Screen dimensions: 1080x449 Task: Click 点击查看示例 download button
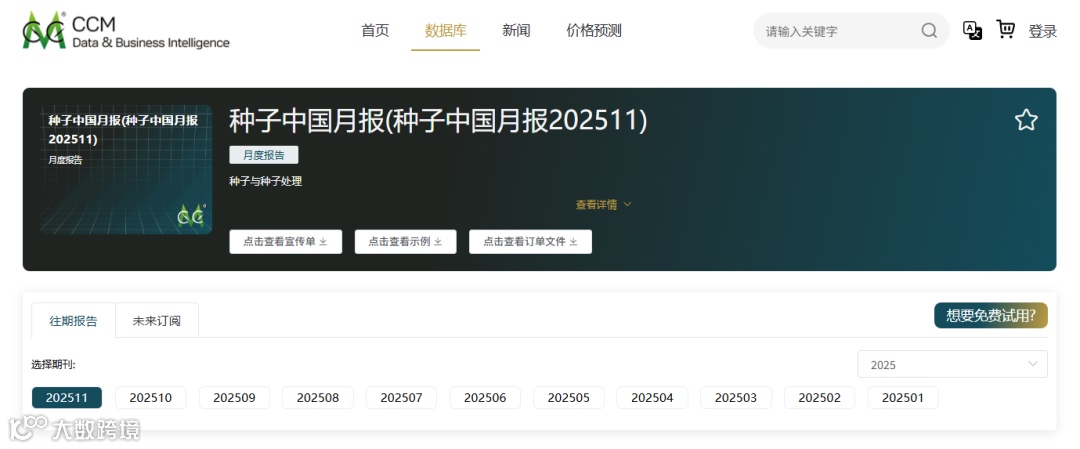click(406, 242)
